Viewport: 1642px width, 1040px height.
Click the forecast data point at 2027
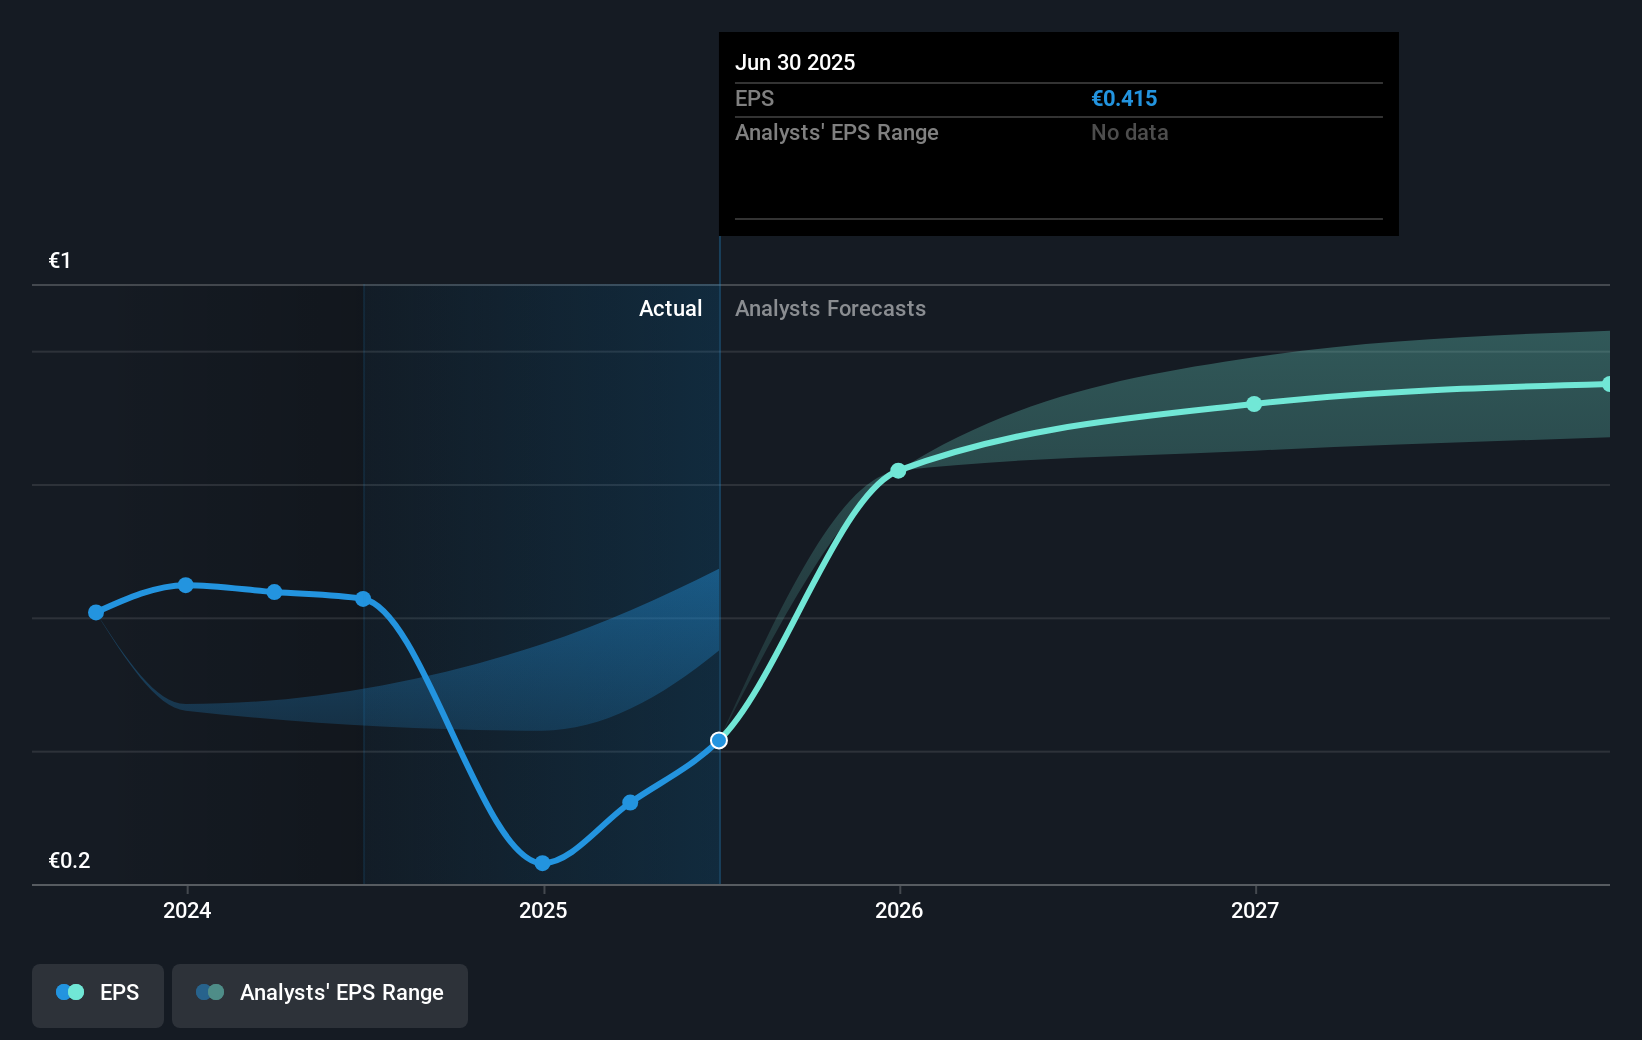[x=1254, y=404]
